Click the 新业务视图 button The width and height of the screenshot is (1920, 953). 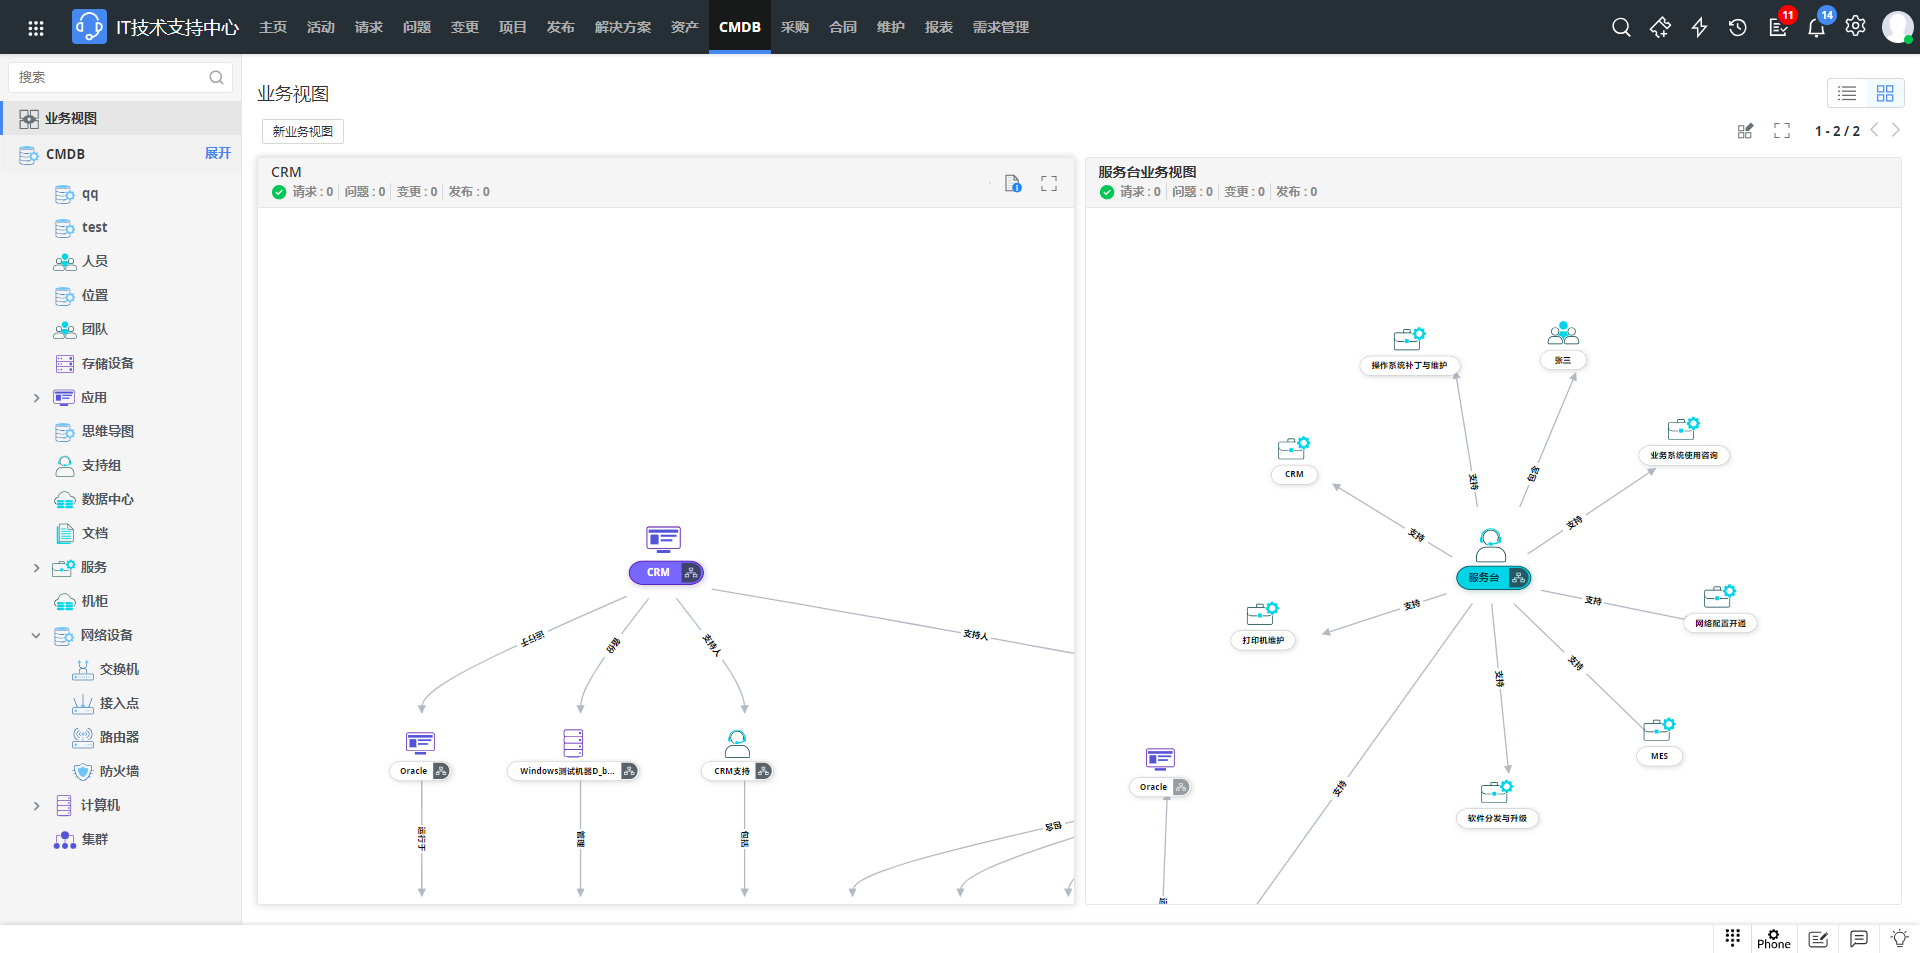point(303,132)
